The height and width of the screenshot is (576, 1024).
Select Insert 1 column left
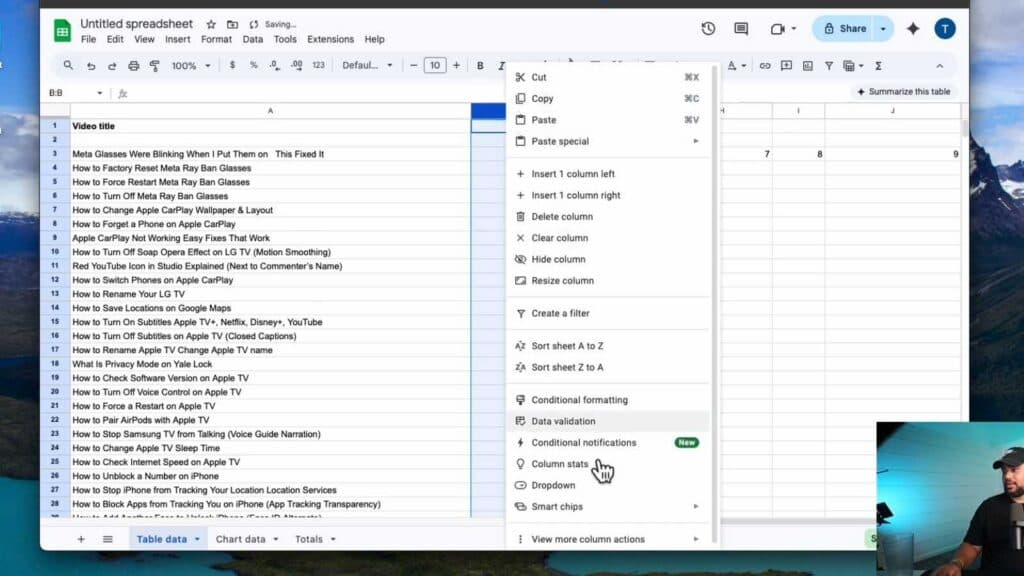[x=608, y=174]
